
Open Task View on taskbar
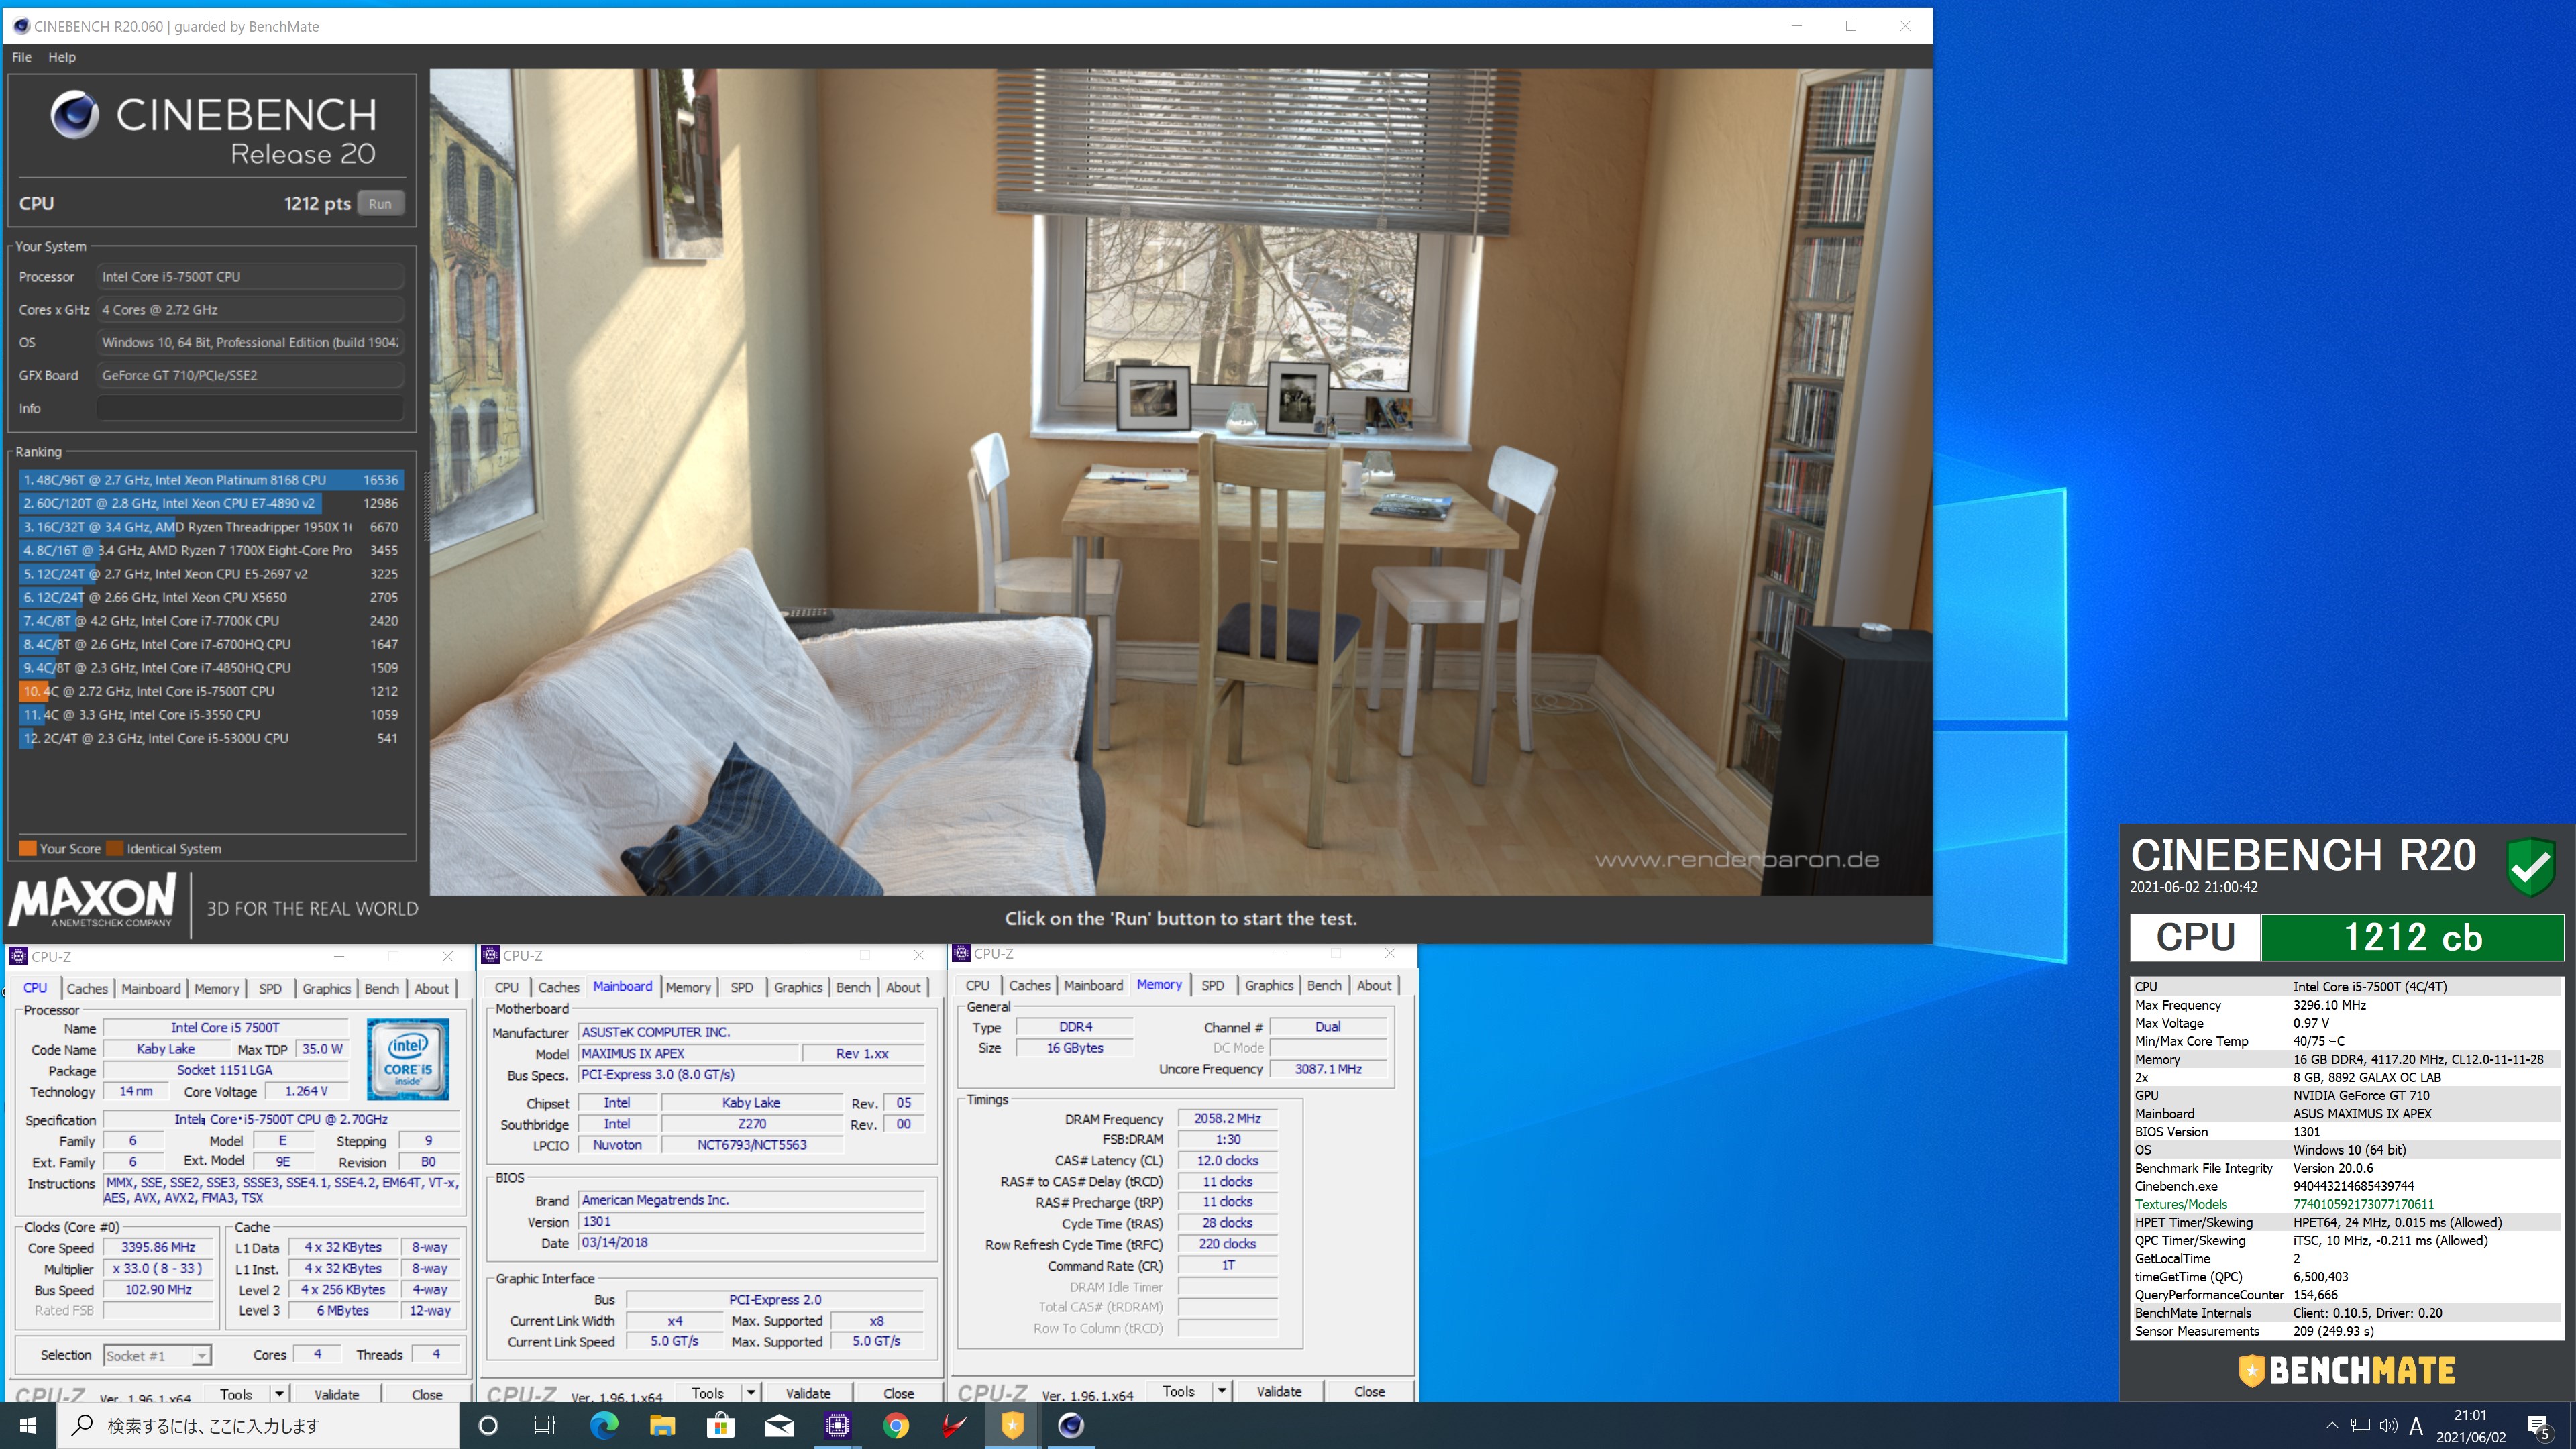pyautogui.click(x=545, y=1425)
